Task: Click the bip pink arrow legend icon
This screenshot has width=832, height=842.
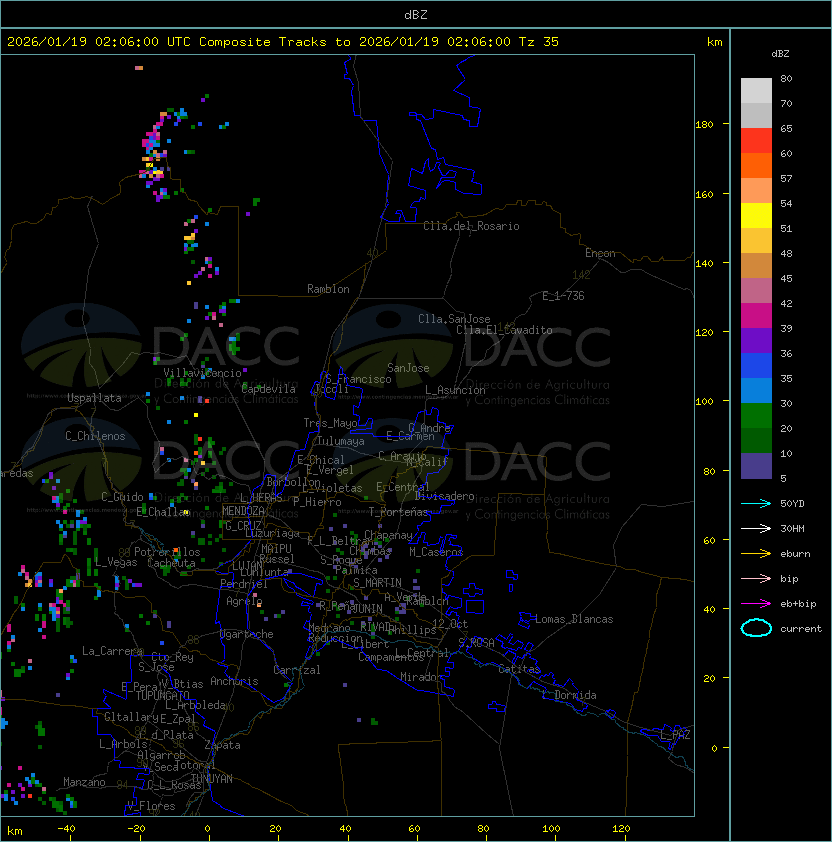Action: tap(756, 578)
